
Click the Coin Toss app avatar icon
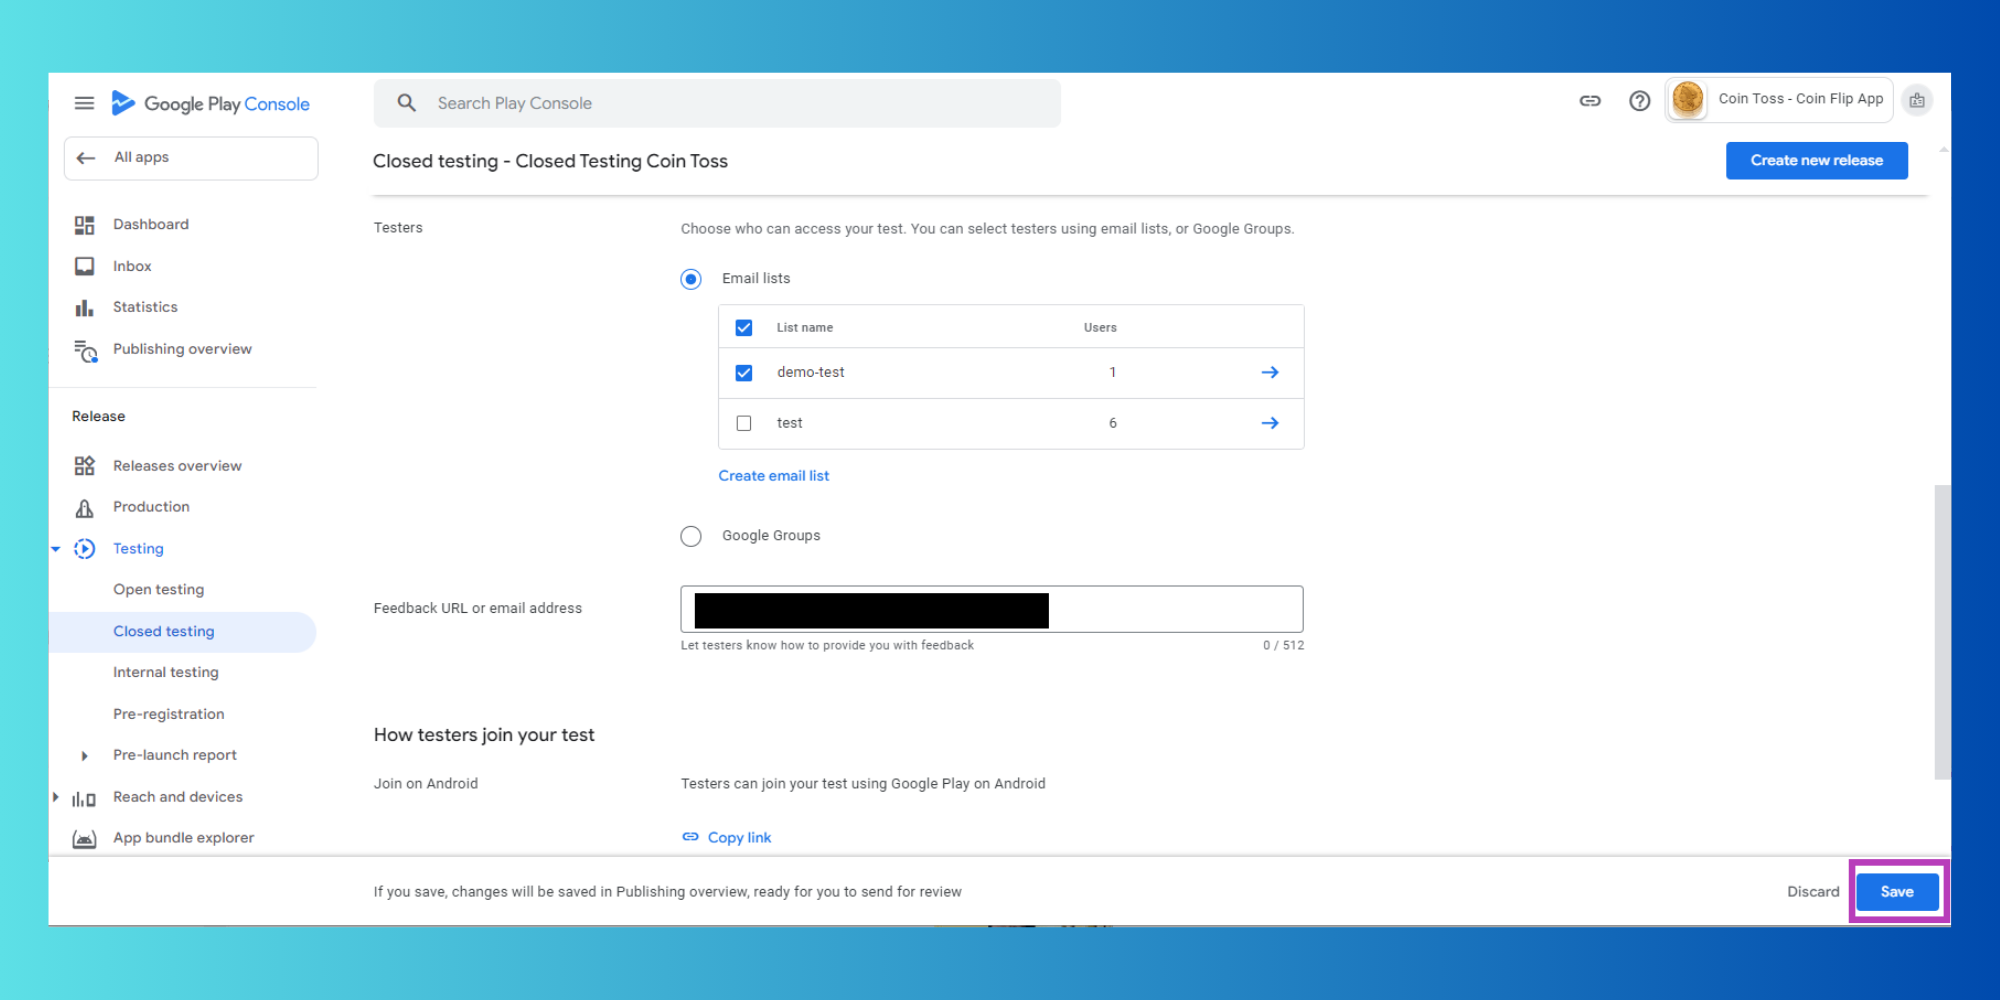(x=1688, y=99)
